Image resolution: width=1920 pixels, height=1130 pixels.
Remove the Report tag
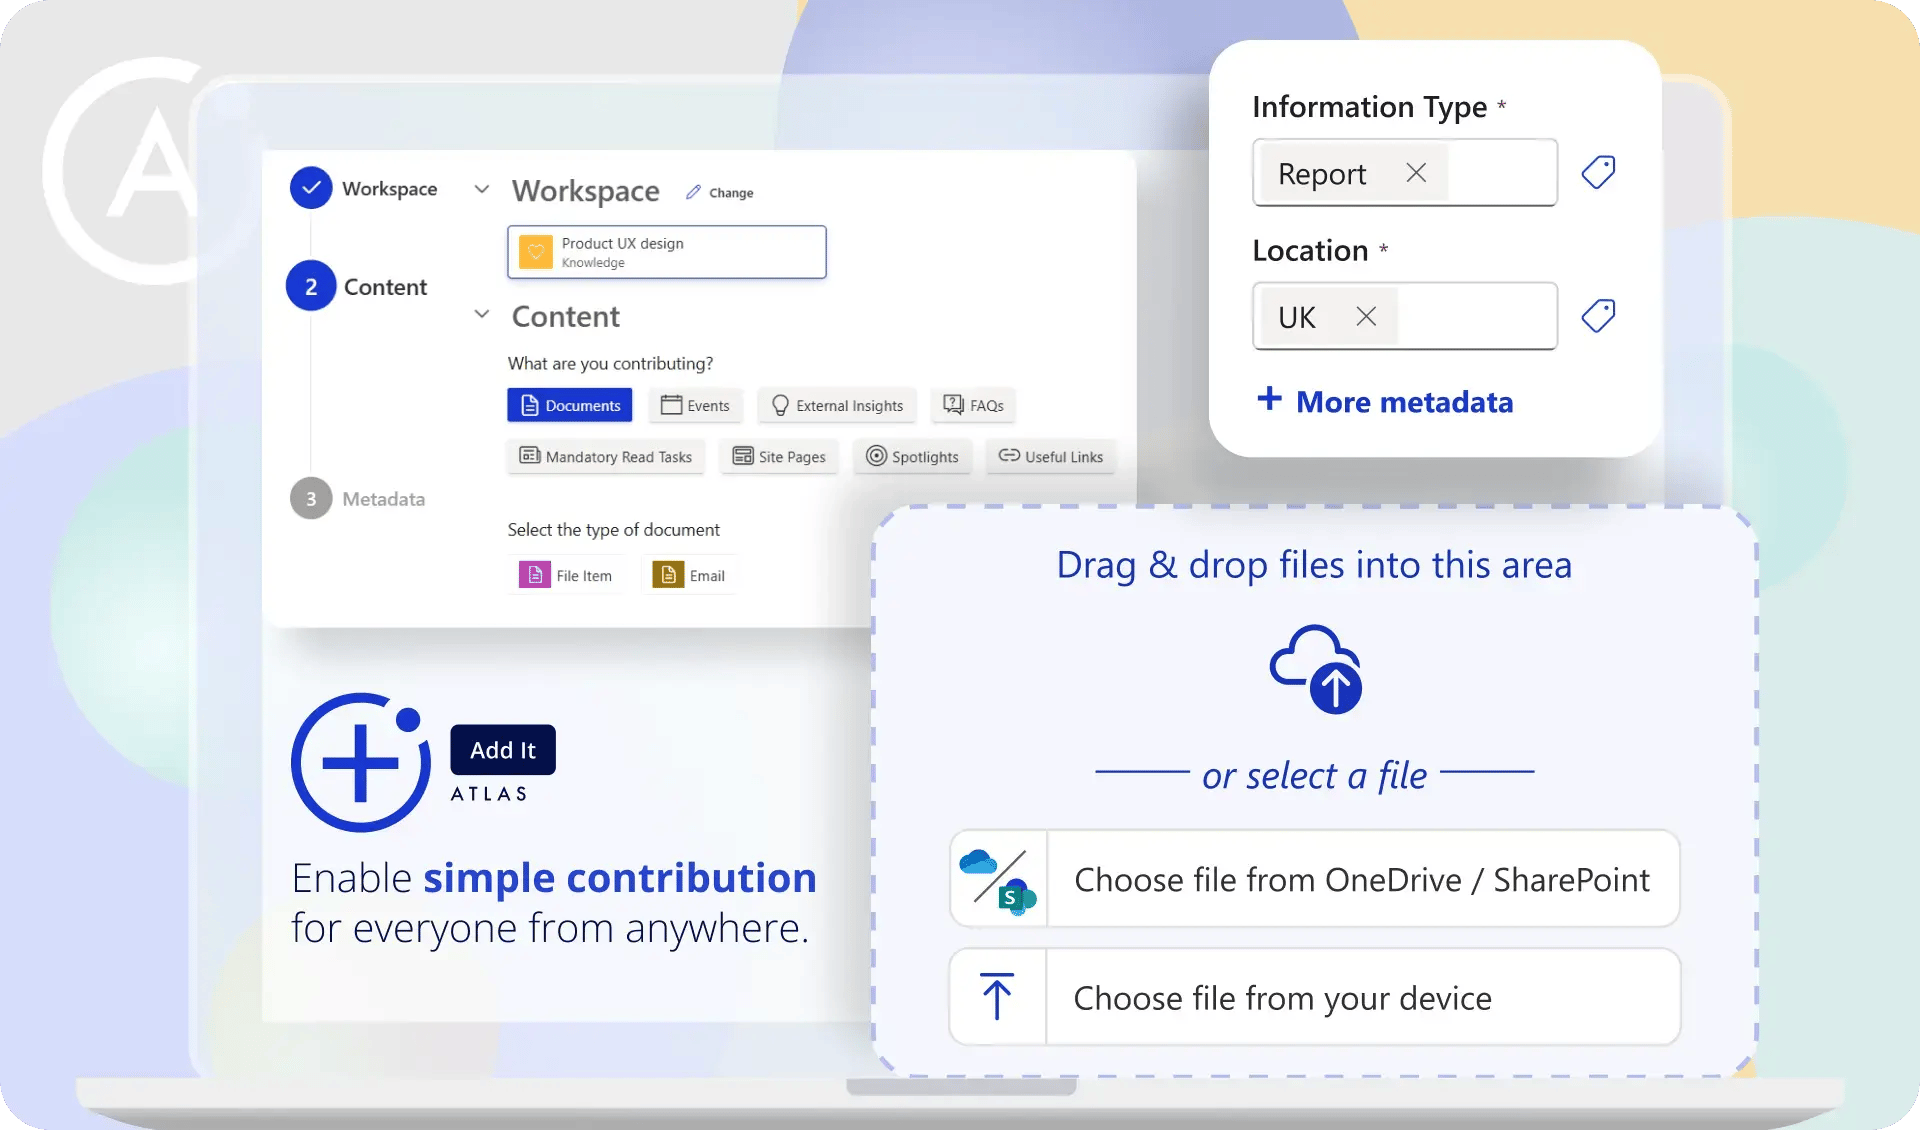tap(1416, 173)
